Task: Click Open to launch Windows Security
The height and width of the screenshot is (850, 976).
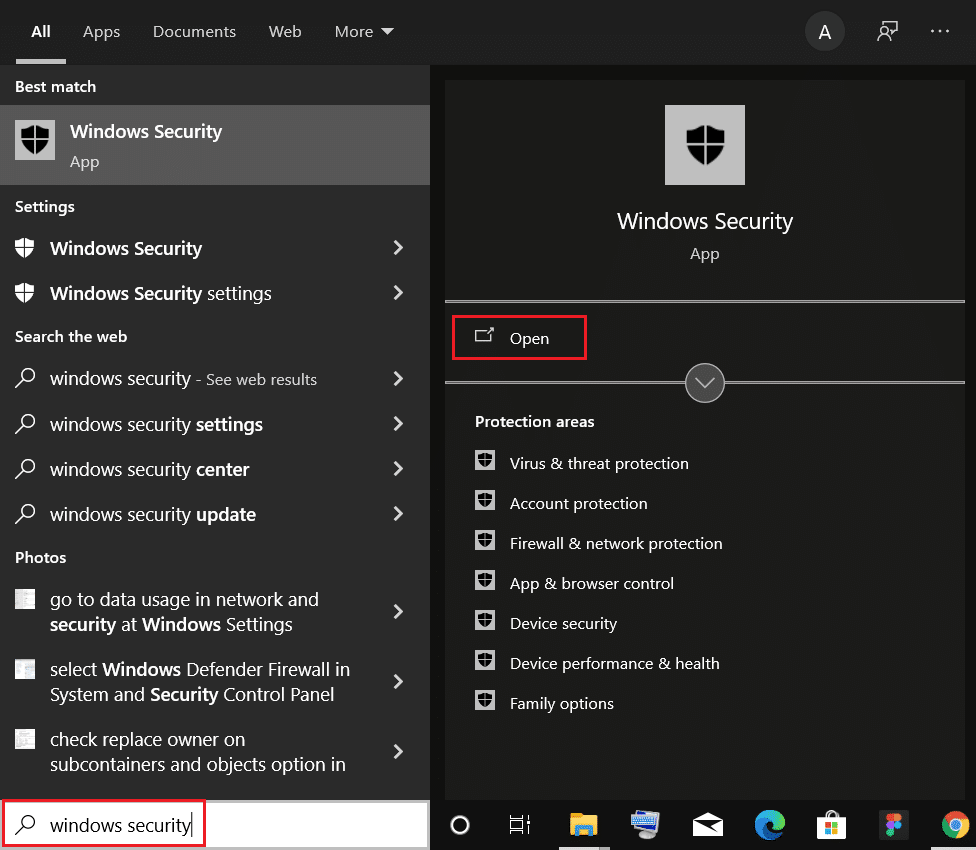Action: pos(519,338)
